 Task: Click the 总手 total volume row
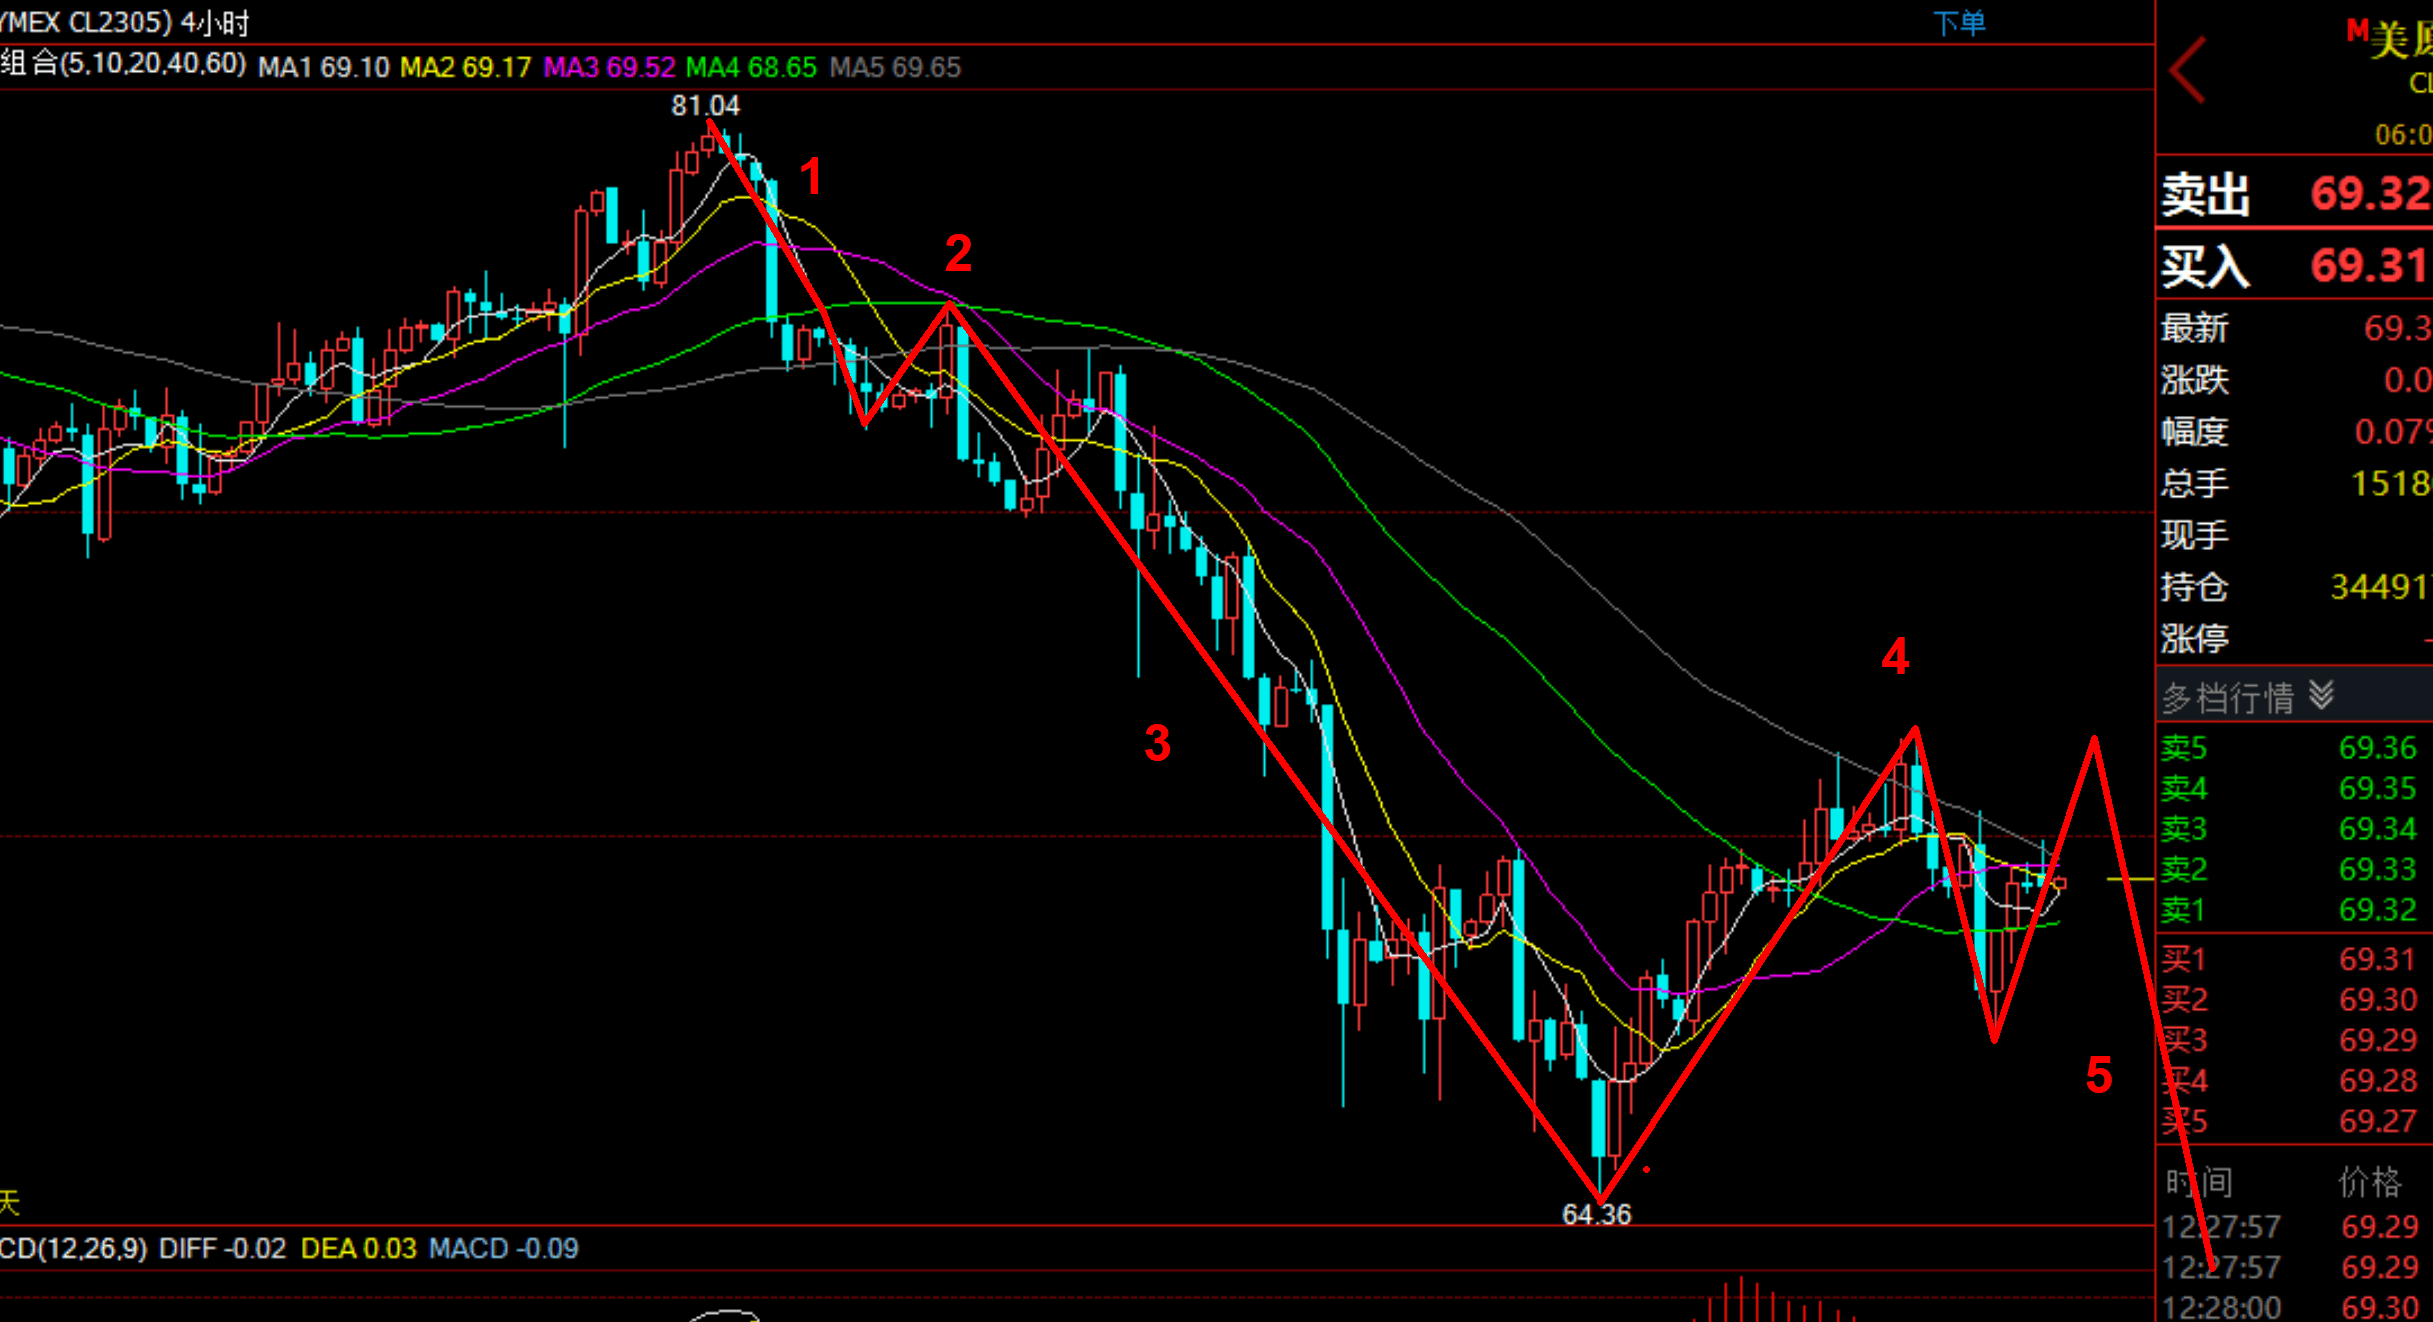click(x=2295, y=483)
